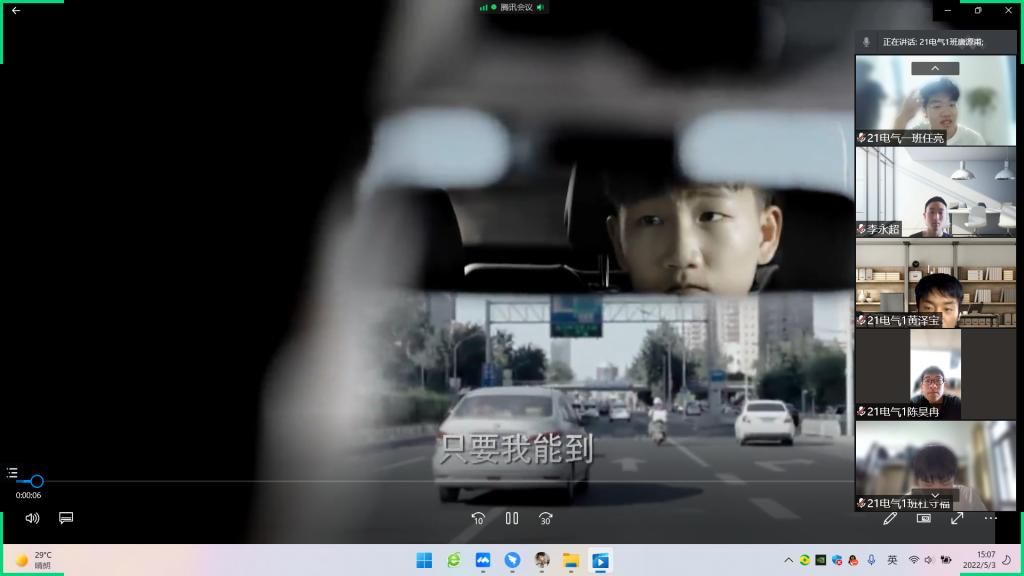Skip forward 30 seconds
The height and width of the screenshot is (576, 1024).
546,518
